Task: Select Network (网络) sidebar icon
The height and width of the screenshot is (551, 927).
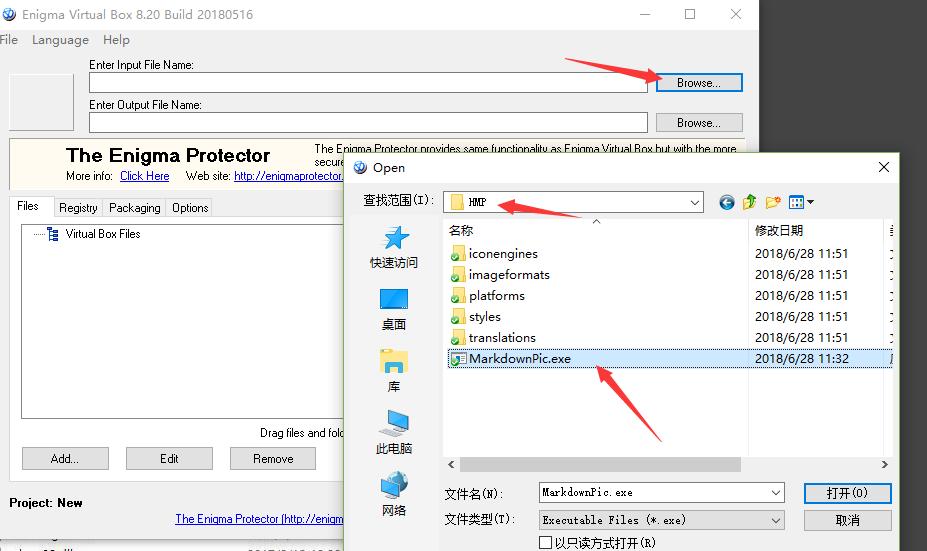Action: coord(394,485)
